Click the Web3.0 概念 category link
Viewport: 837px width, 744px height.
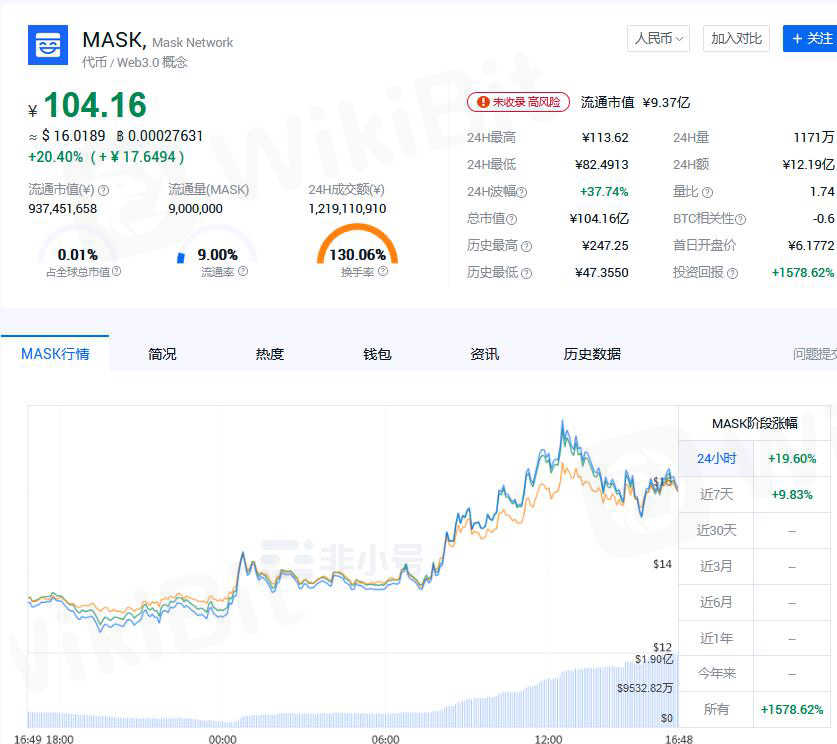[x=153, y=62]
